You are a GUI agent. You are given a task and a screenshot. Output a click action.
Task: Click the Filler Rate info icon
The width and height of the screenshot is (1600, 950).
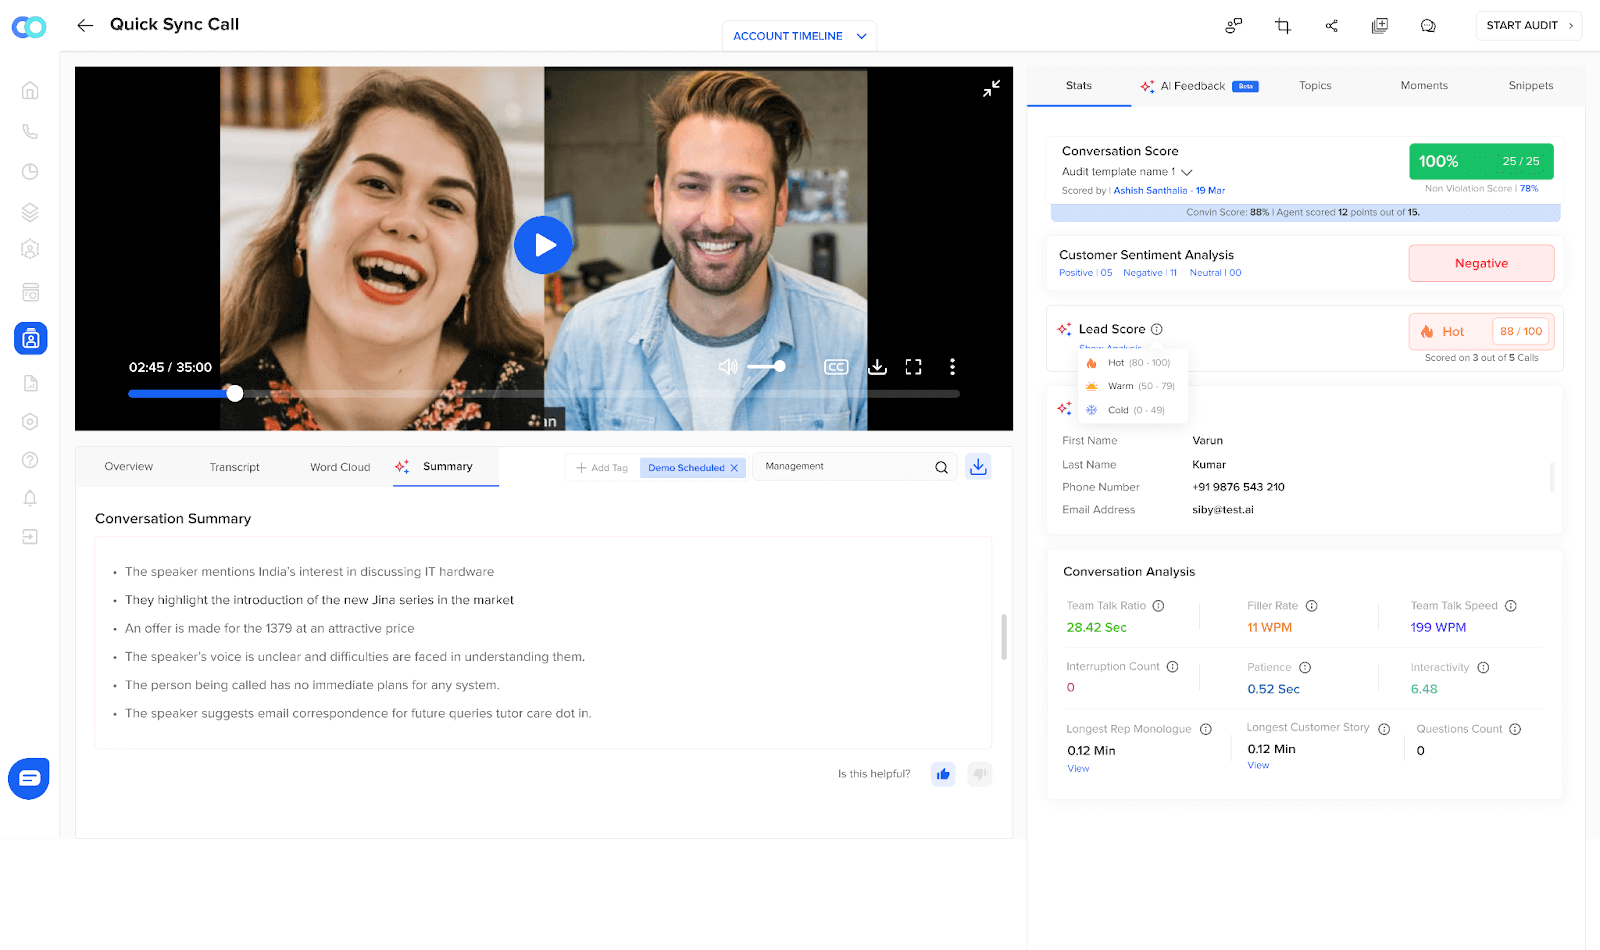coord(1312,606)
